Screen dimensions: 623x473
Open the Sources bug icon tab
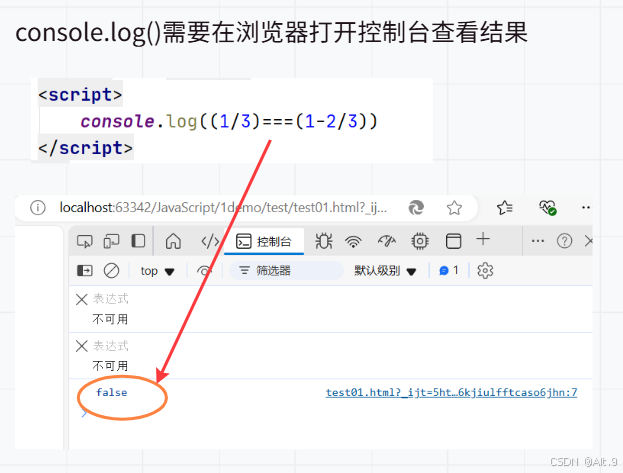point(324,241)
